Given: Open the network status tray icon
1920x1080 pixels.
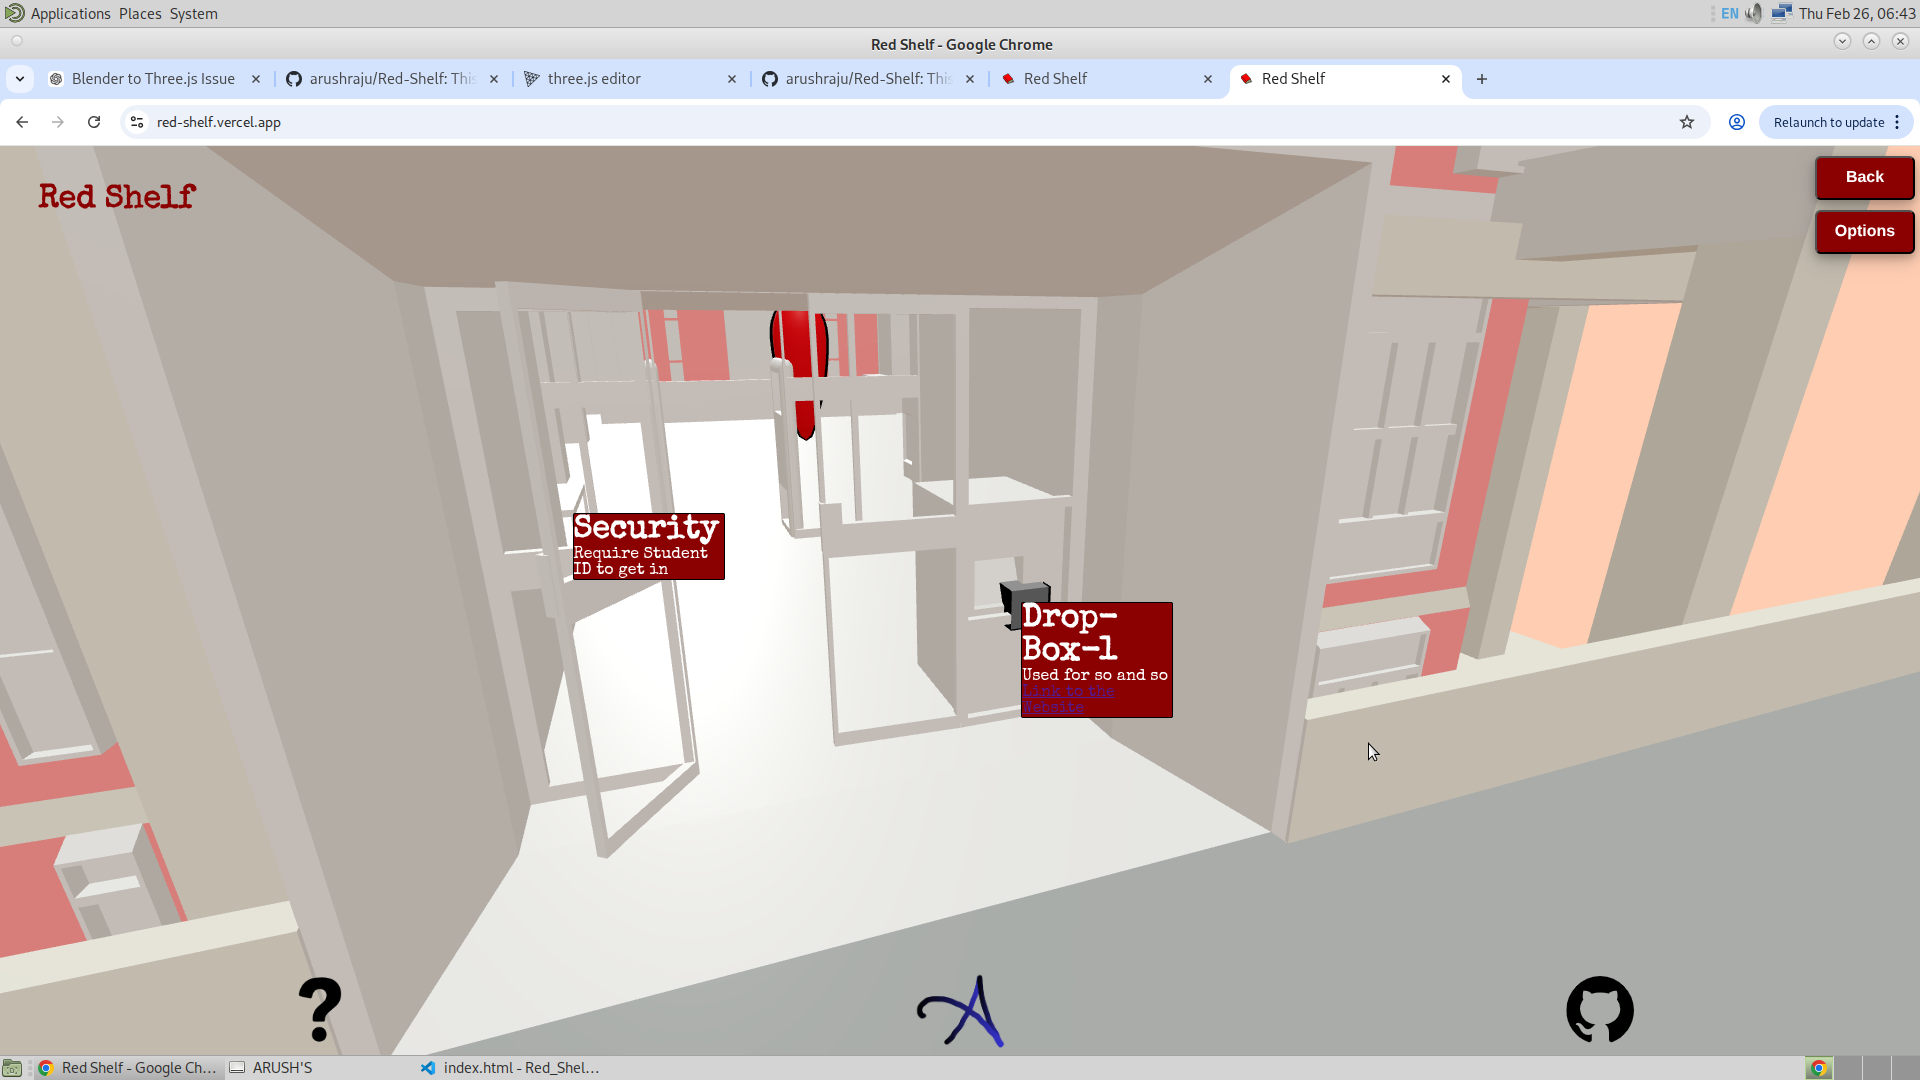Looking at the screenshot, I should tap(1783, 13).
